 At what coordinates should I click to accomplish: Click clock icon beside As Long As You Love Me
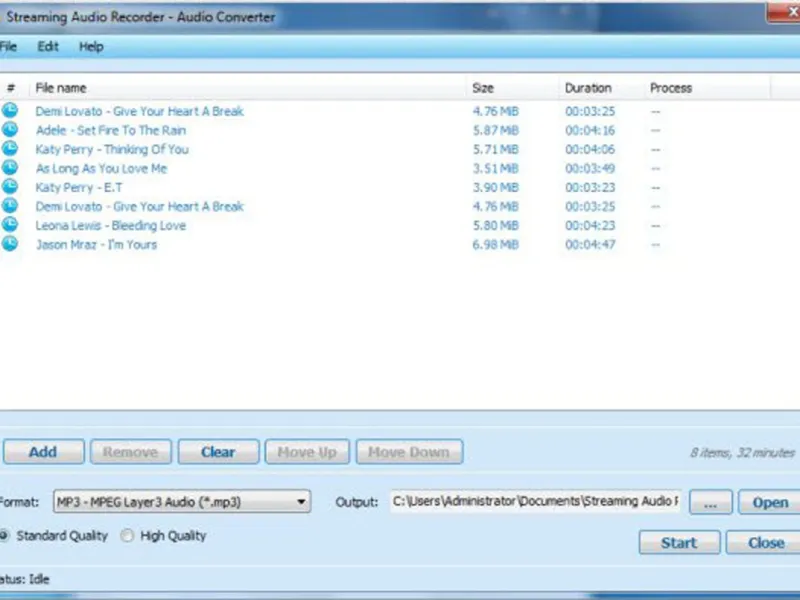click(10, 167)
